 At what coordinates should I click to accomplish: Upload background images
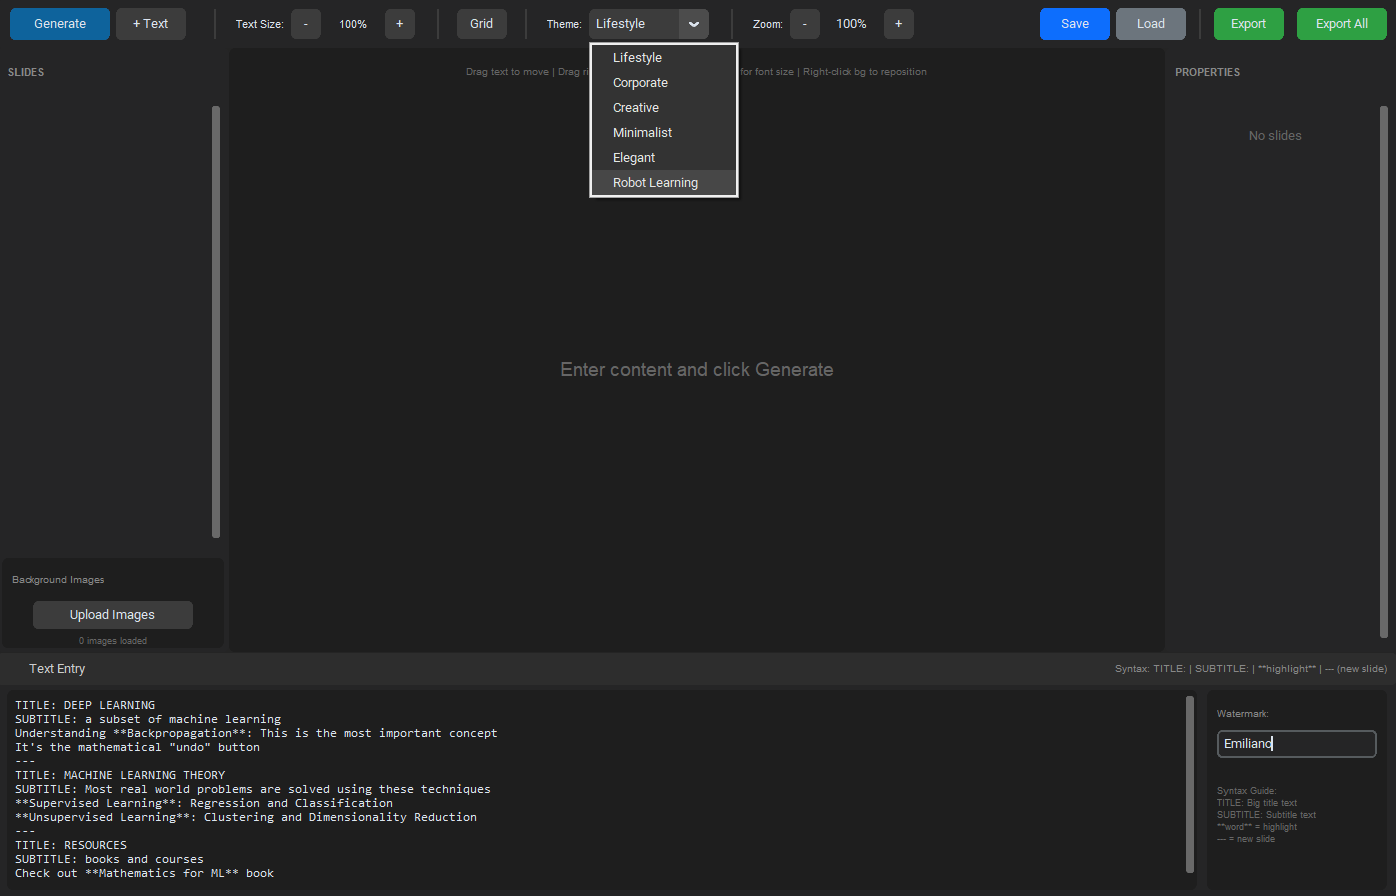point(112,614)
